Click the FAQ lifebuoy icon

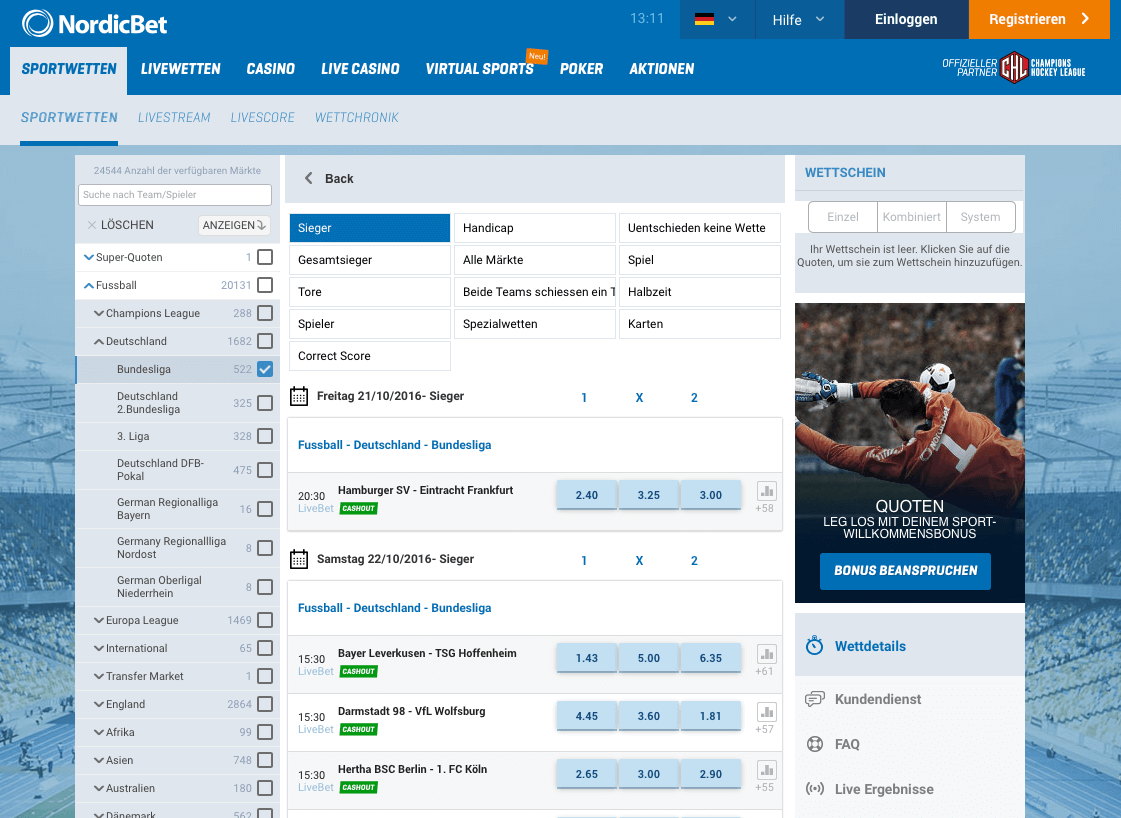click(x=814, y=744)
